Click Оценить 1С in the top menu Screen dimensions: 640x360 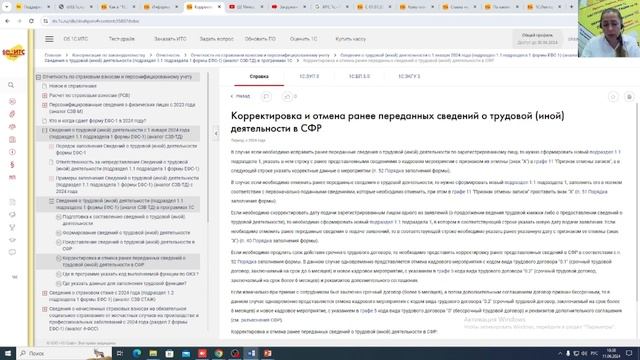[303, 39]
